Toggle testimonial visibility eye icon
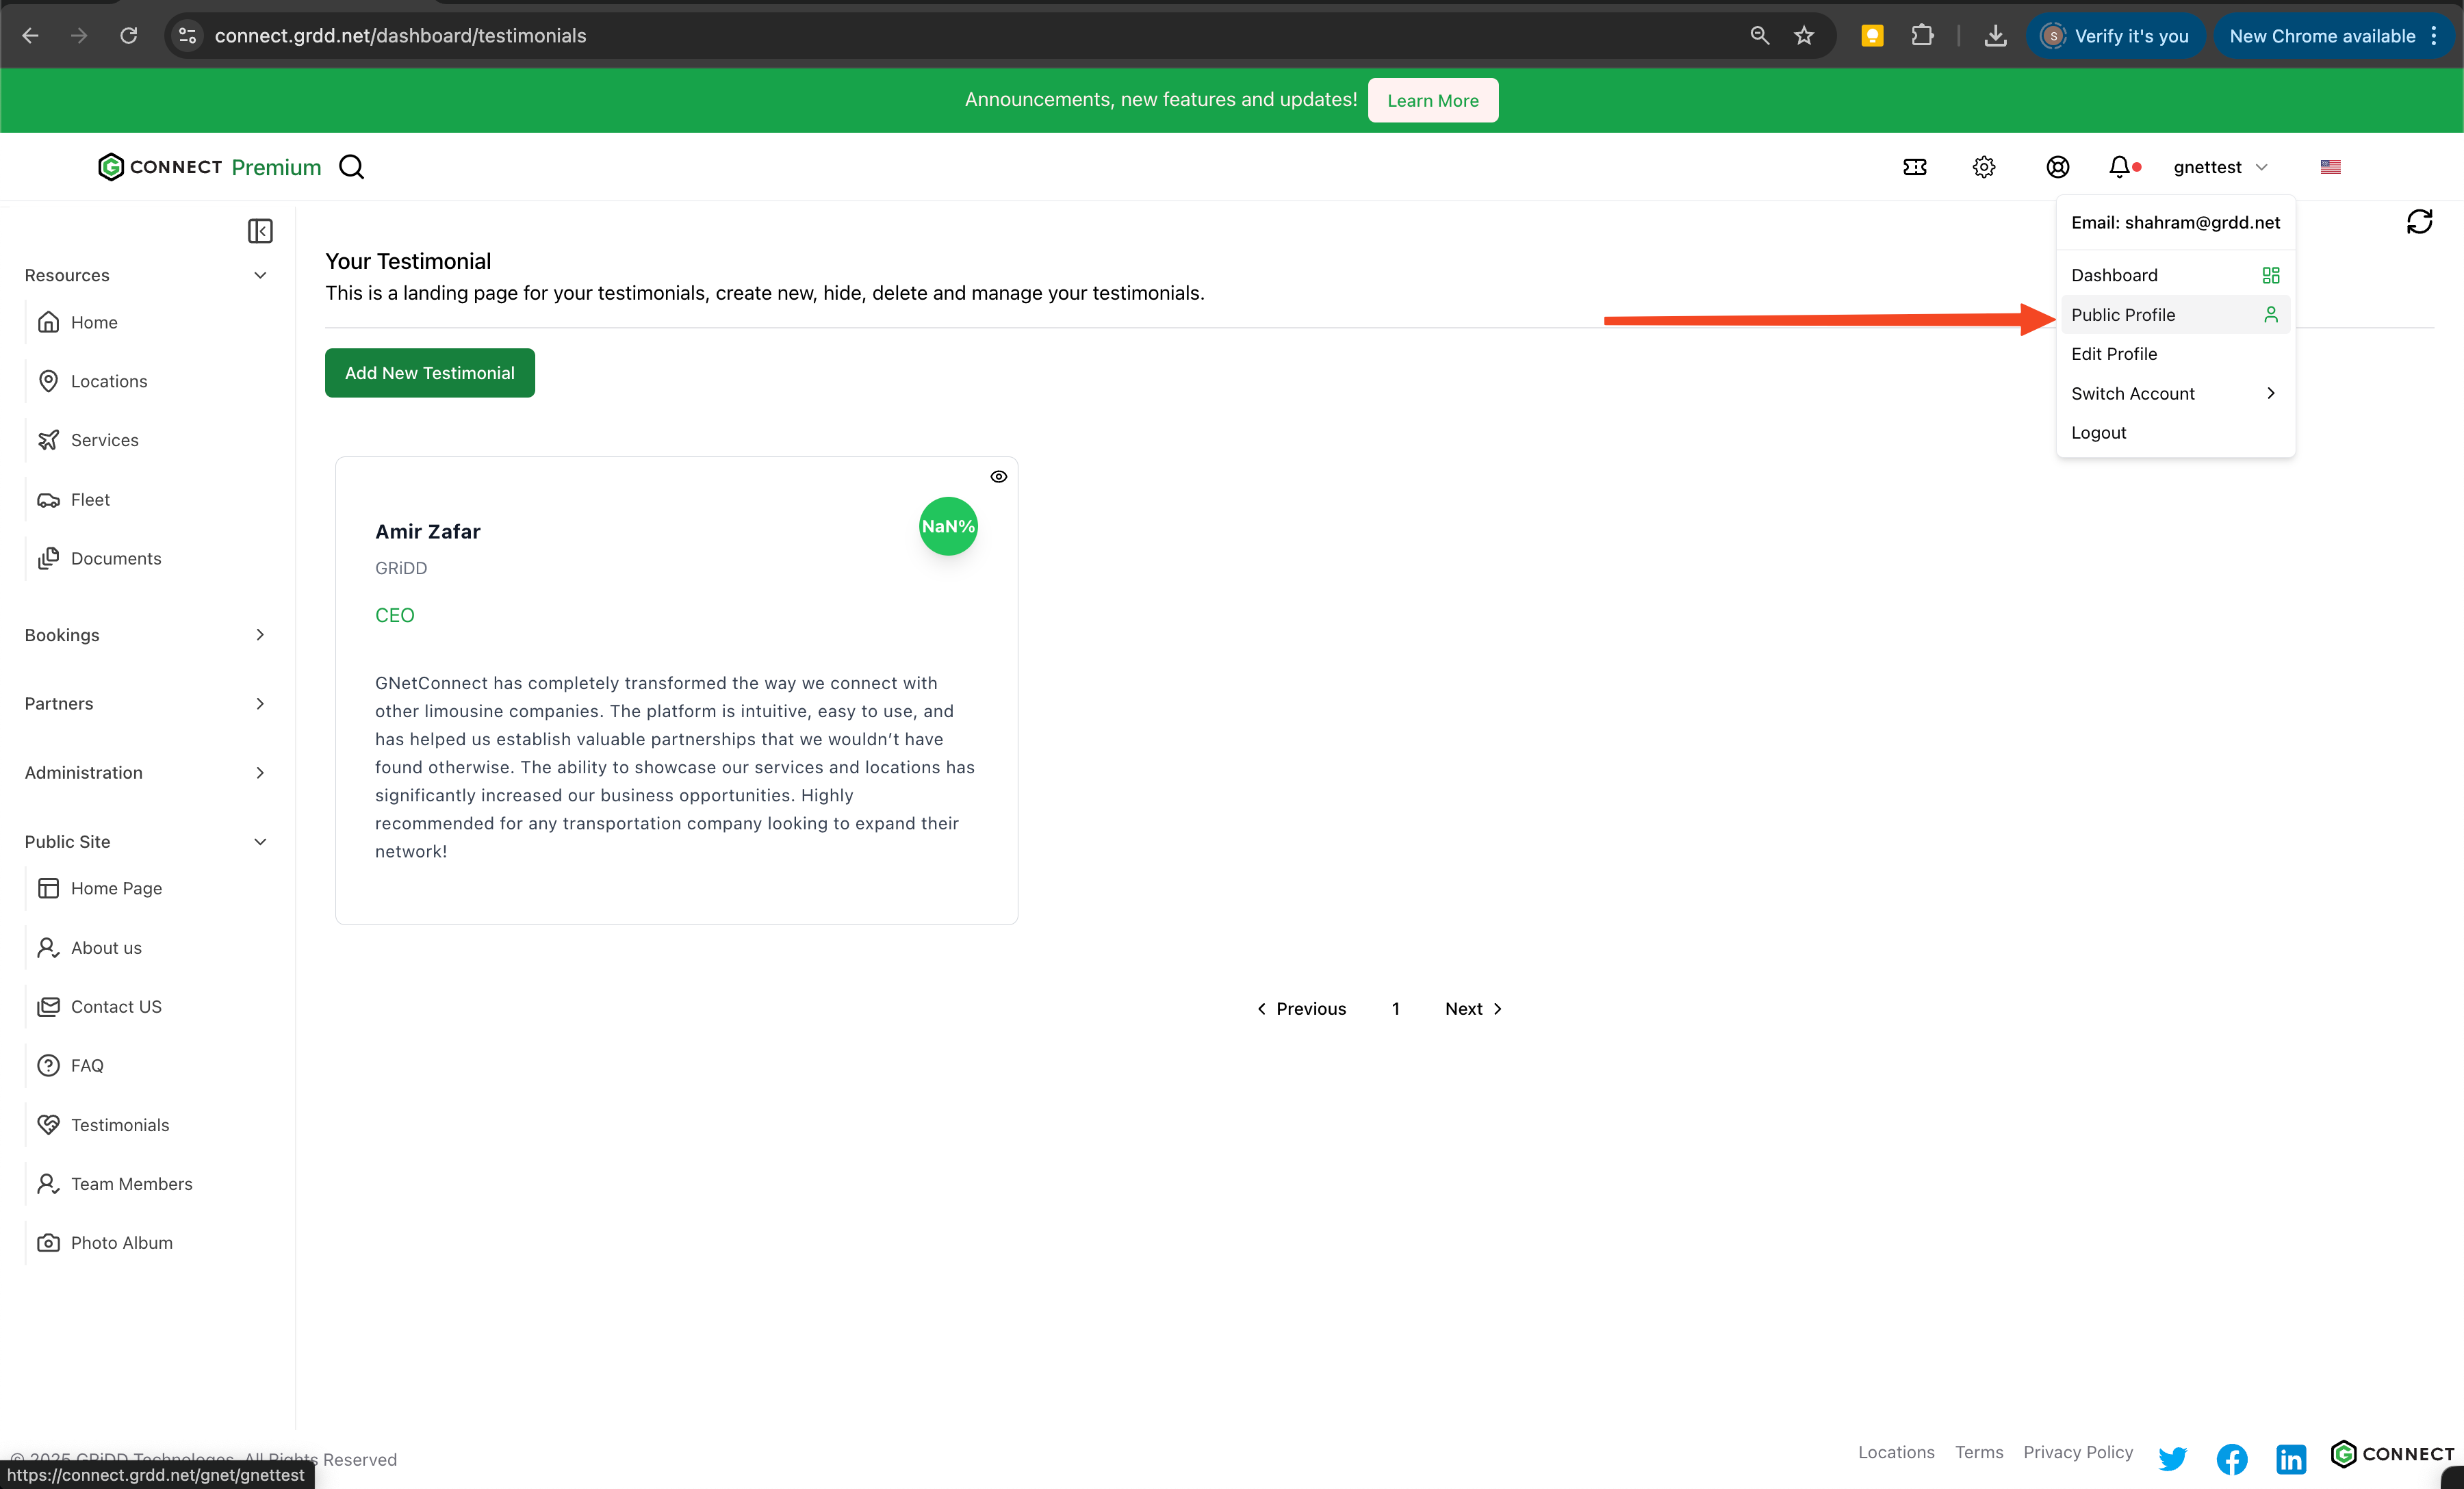2464x1489 pixels. click(x=998, y=477)
